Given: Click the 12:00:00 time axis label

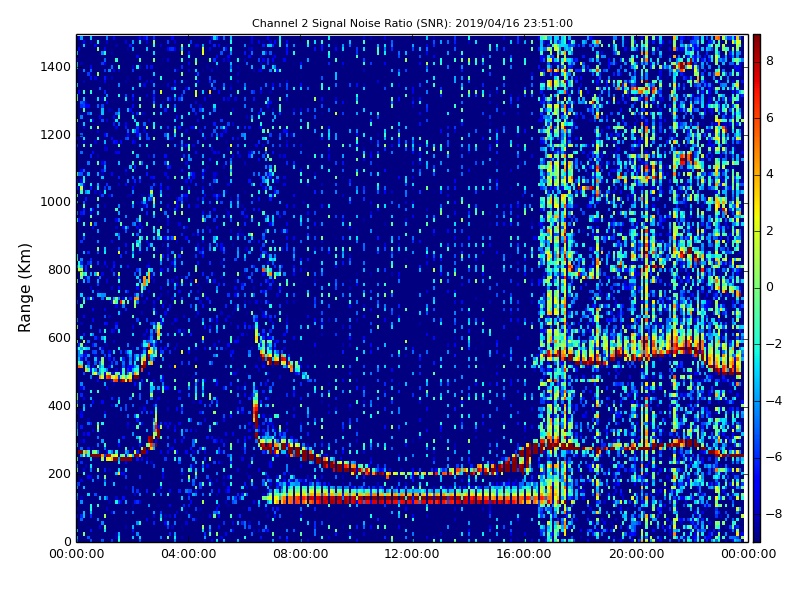Looking at the screenshot, I should coord(412,554).
